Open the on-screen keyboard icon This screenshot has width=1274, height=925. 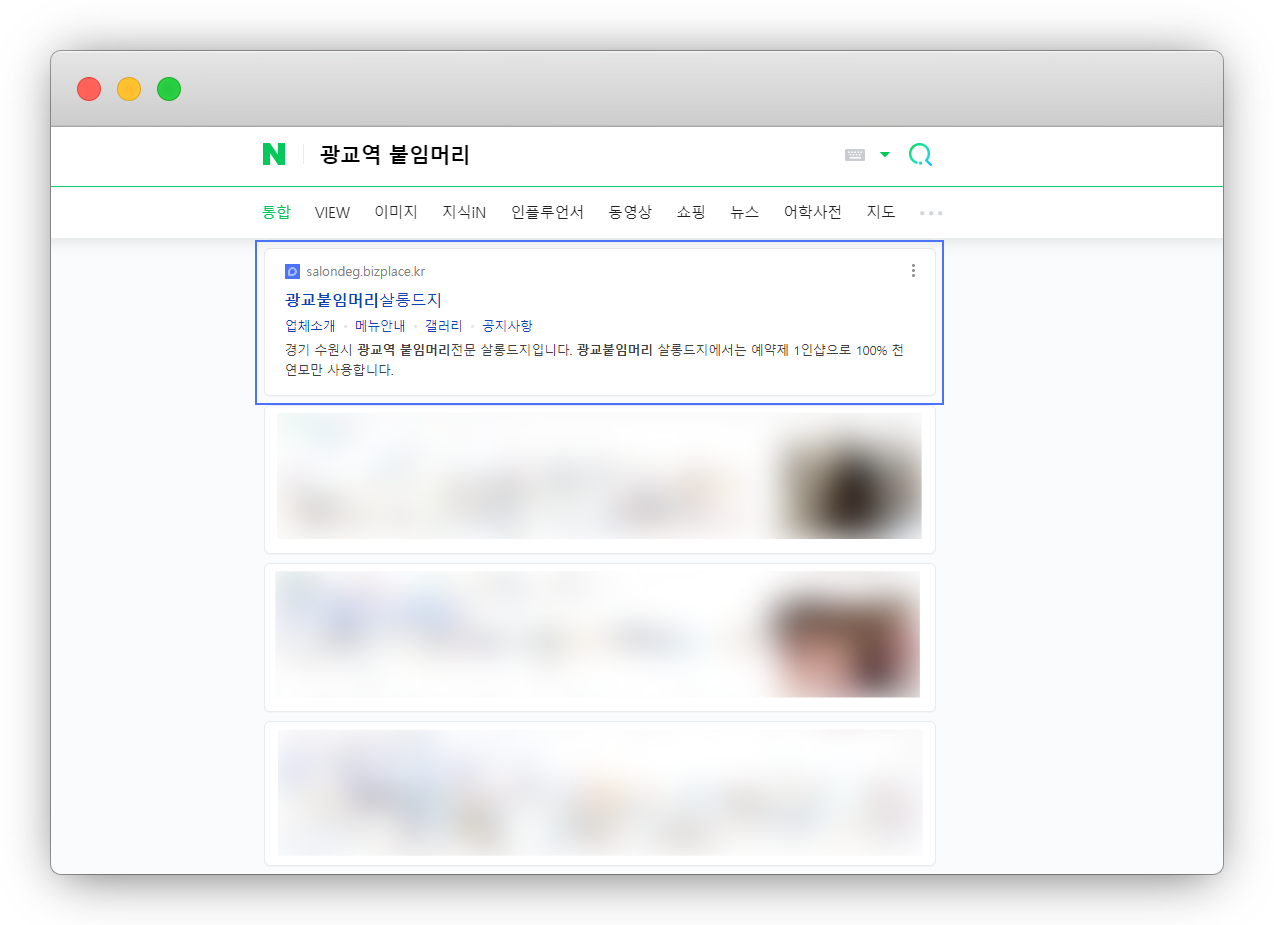click(854, 155)
